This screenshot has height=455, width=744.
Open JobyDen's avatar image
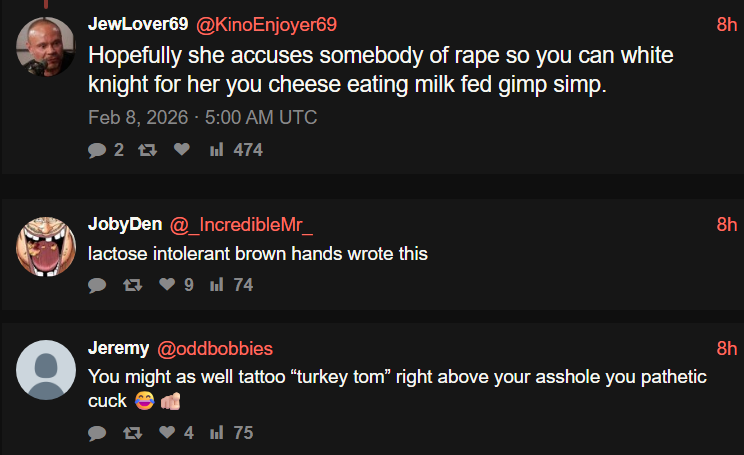pos(46,245)
